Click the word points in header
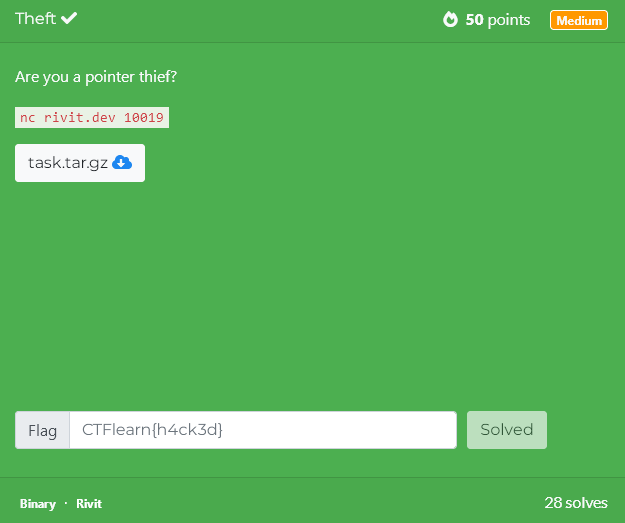 point(509,20)
